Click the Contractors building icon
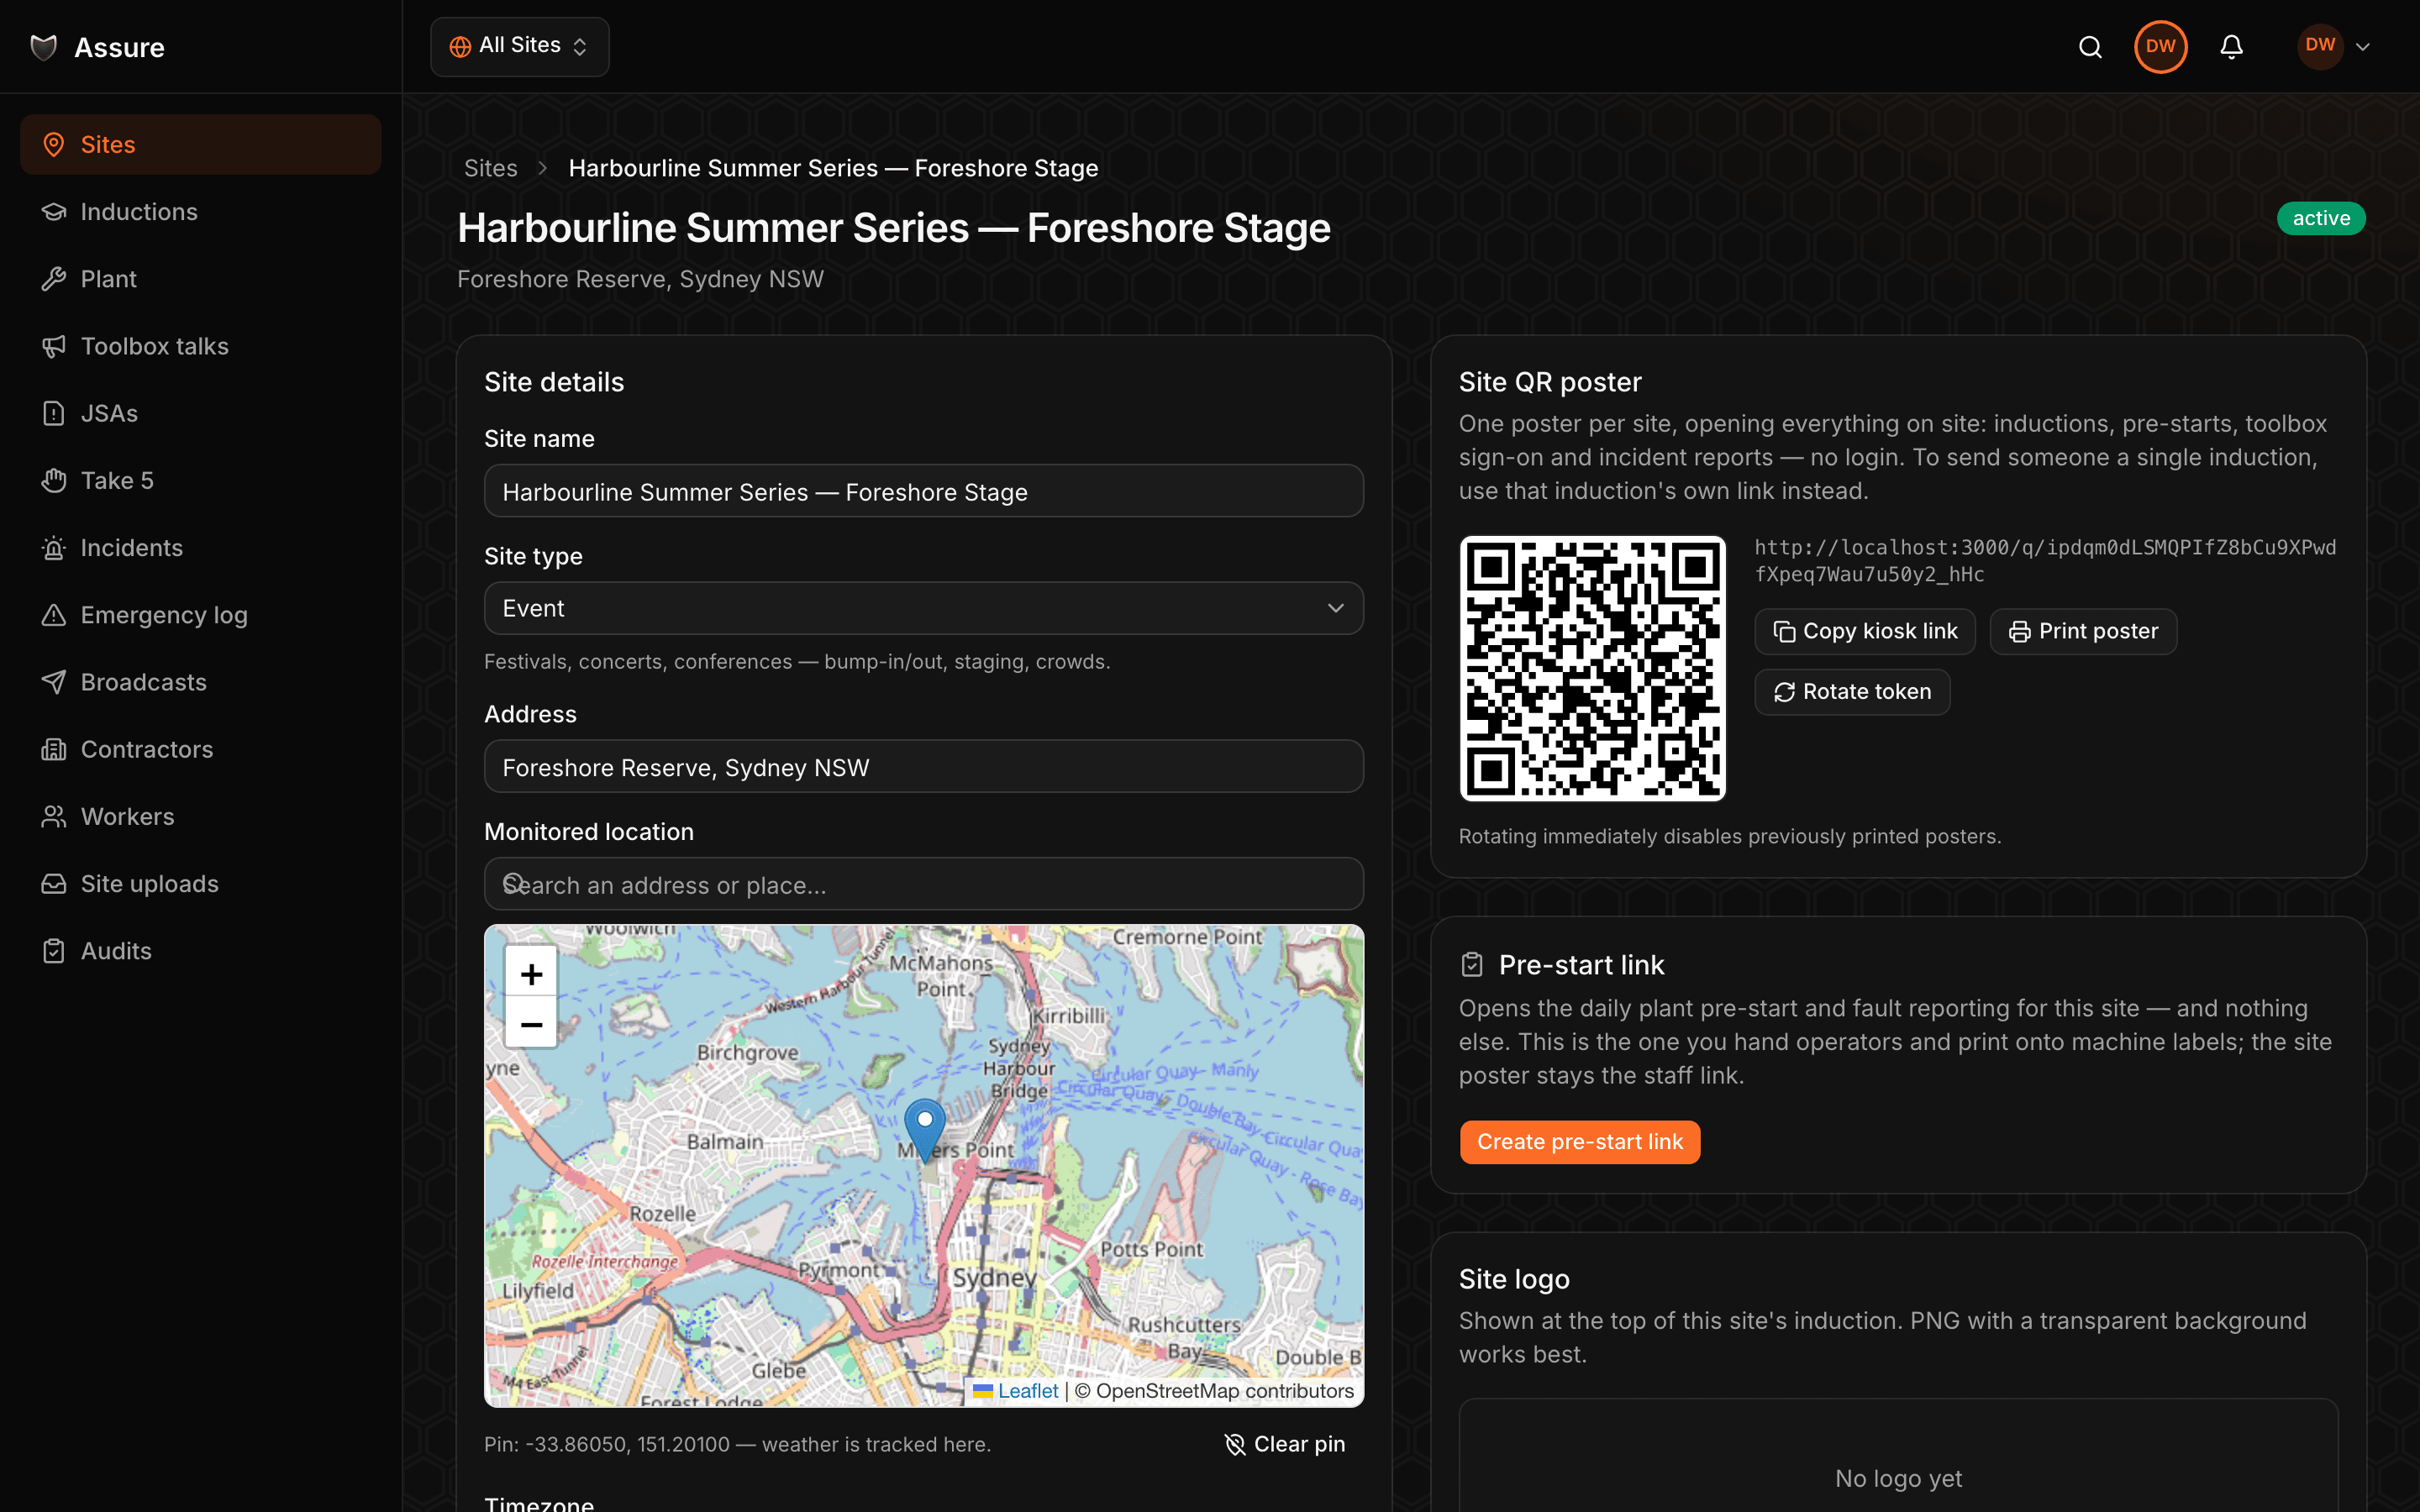Image resolution: width=2420 pixels, height=1512 pixels. 54,749
